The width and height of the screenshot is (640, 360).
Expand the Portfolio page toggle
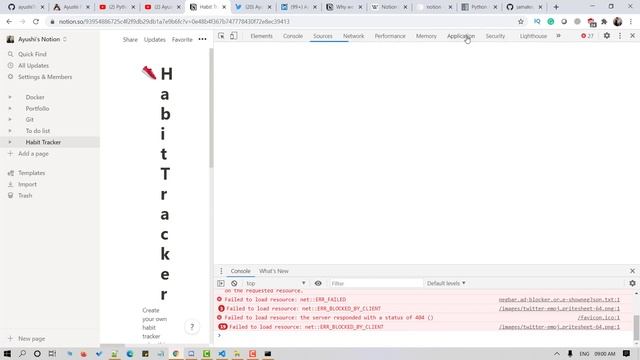(10, 109)
